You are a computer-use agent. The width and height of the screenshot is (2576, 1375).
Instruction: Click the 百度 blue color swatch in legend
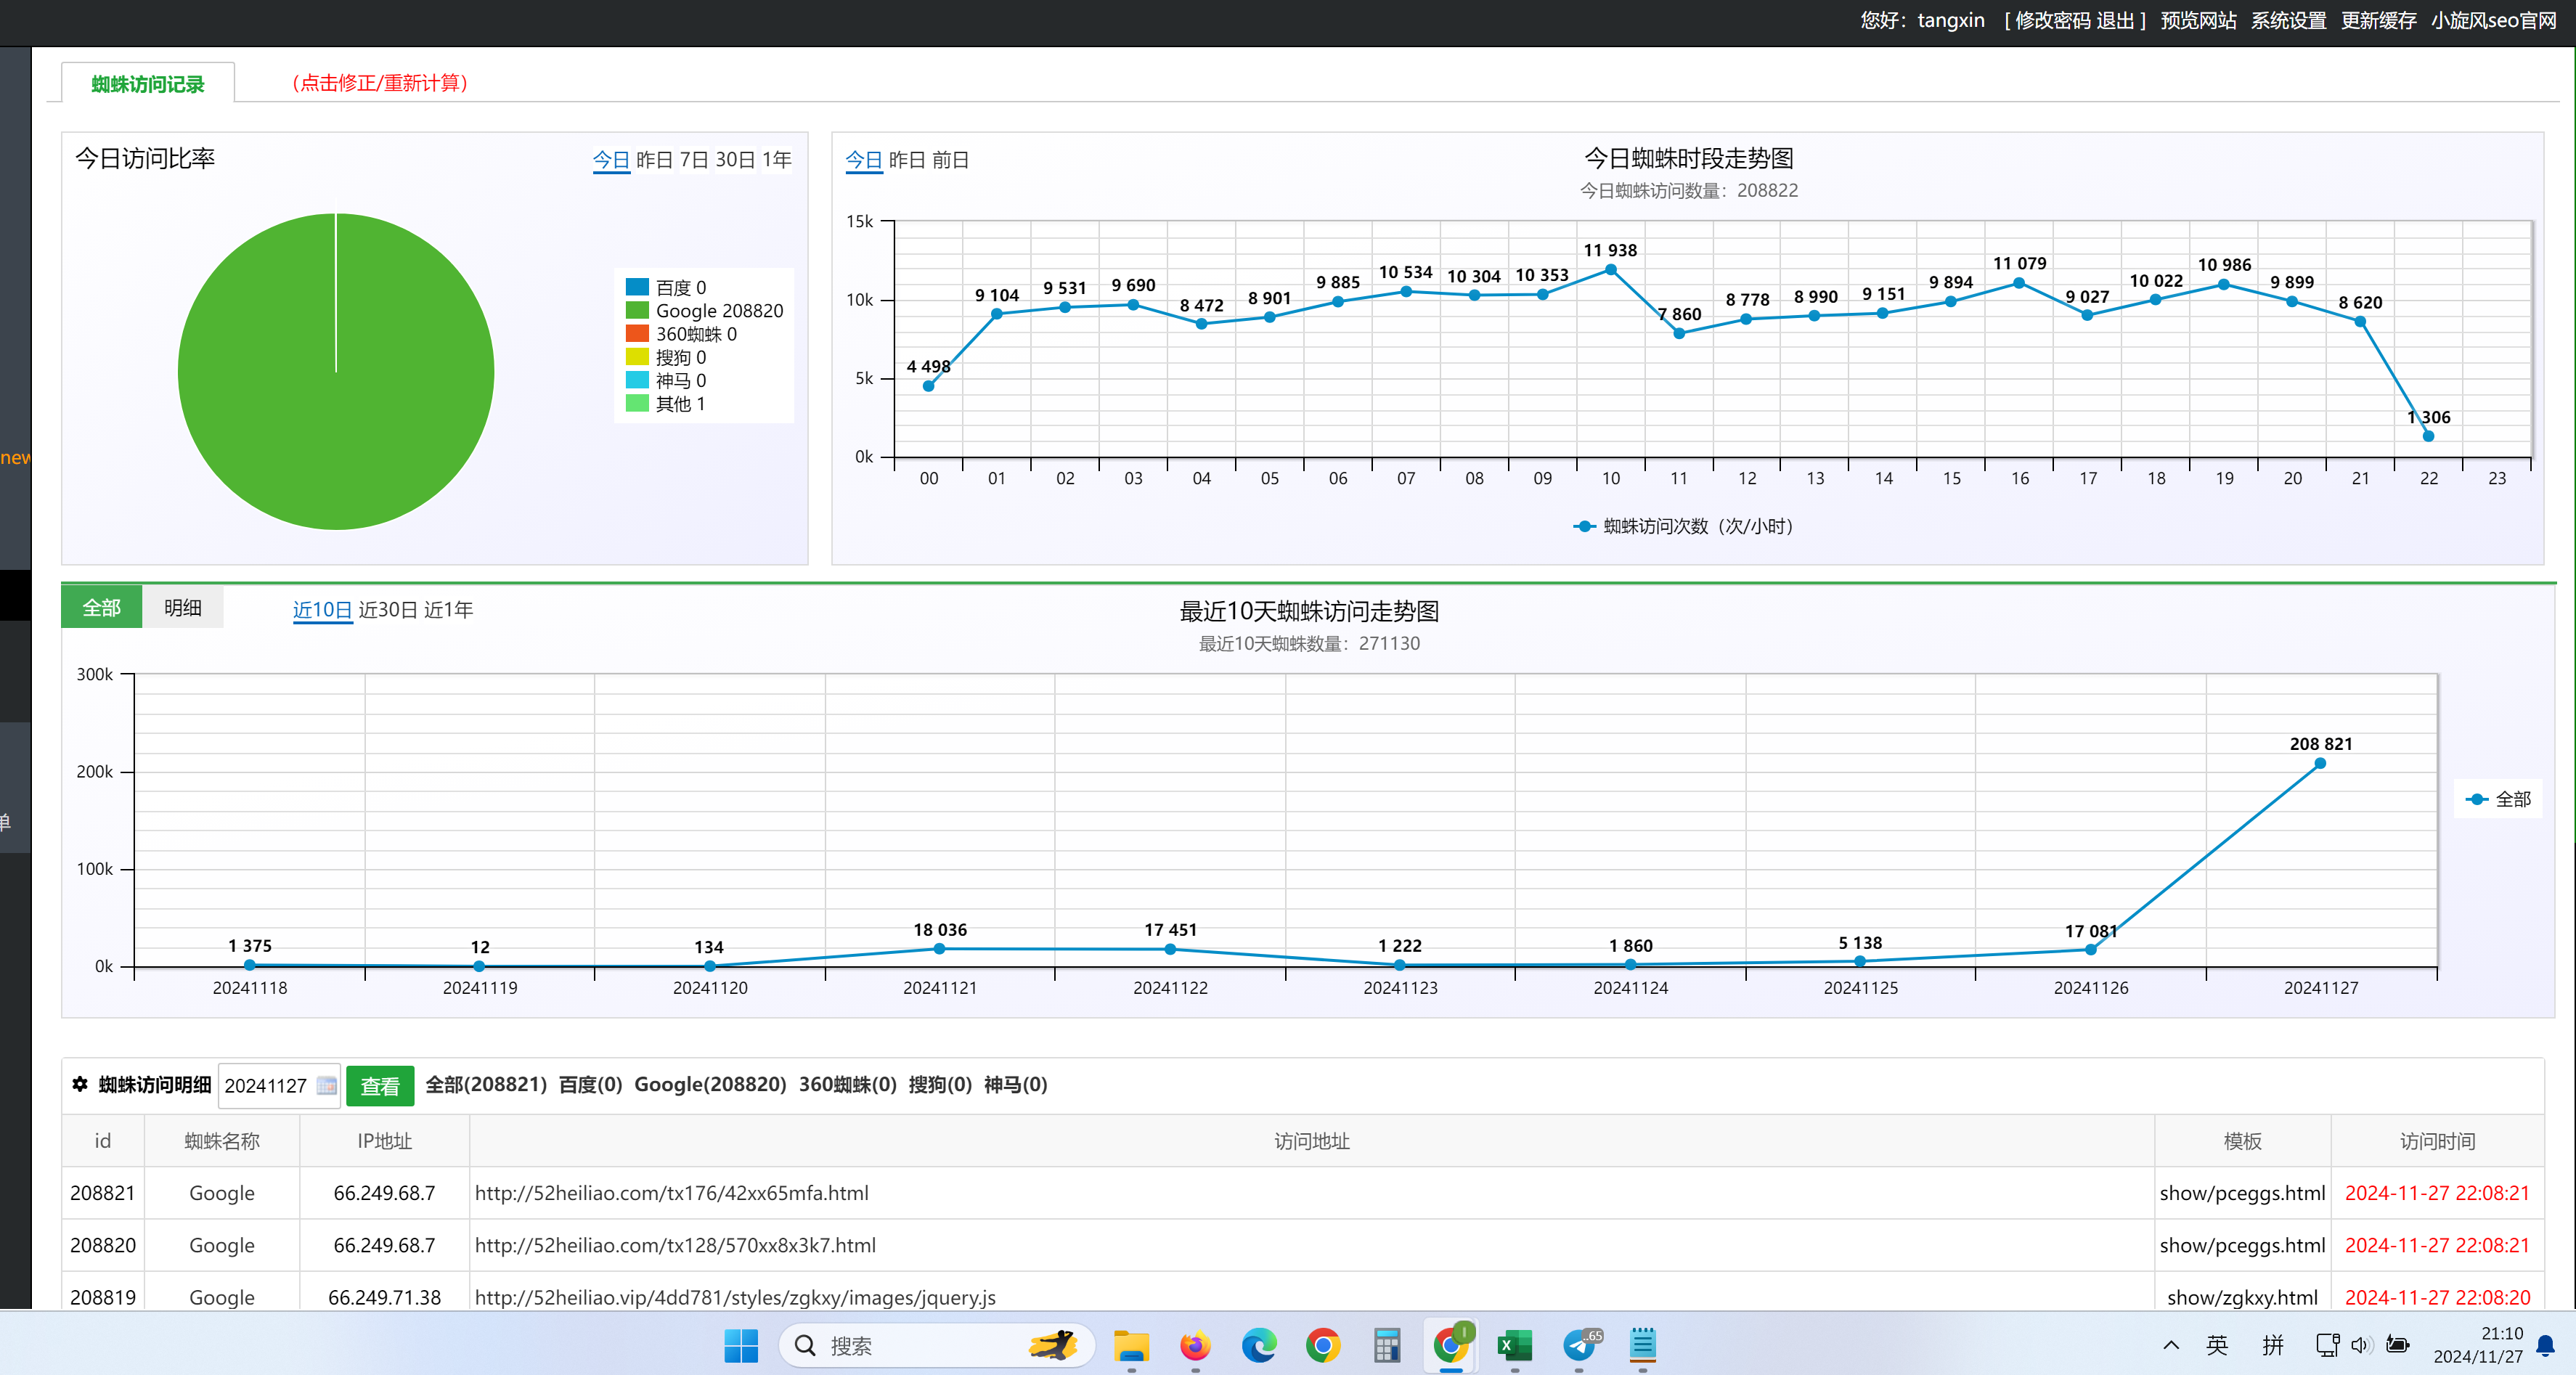(637, 287)
